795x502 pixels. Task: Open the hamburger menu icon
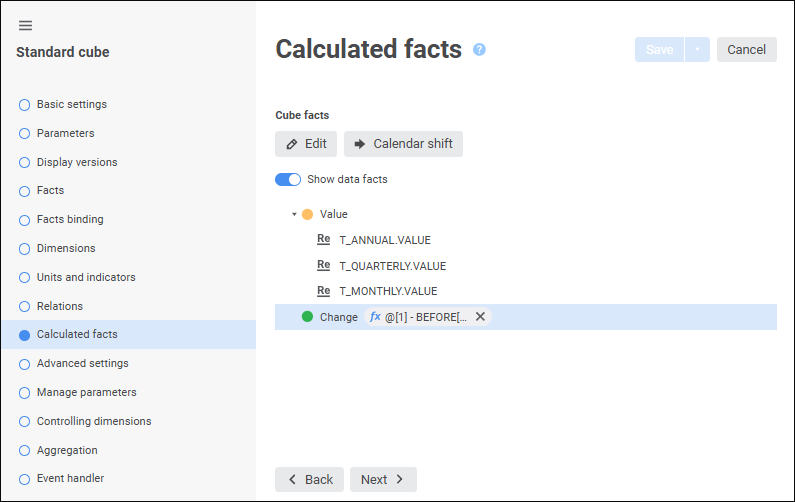(x=25, y=25)
